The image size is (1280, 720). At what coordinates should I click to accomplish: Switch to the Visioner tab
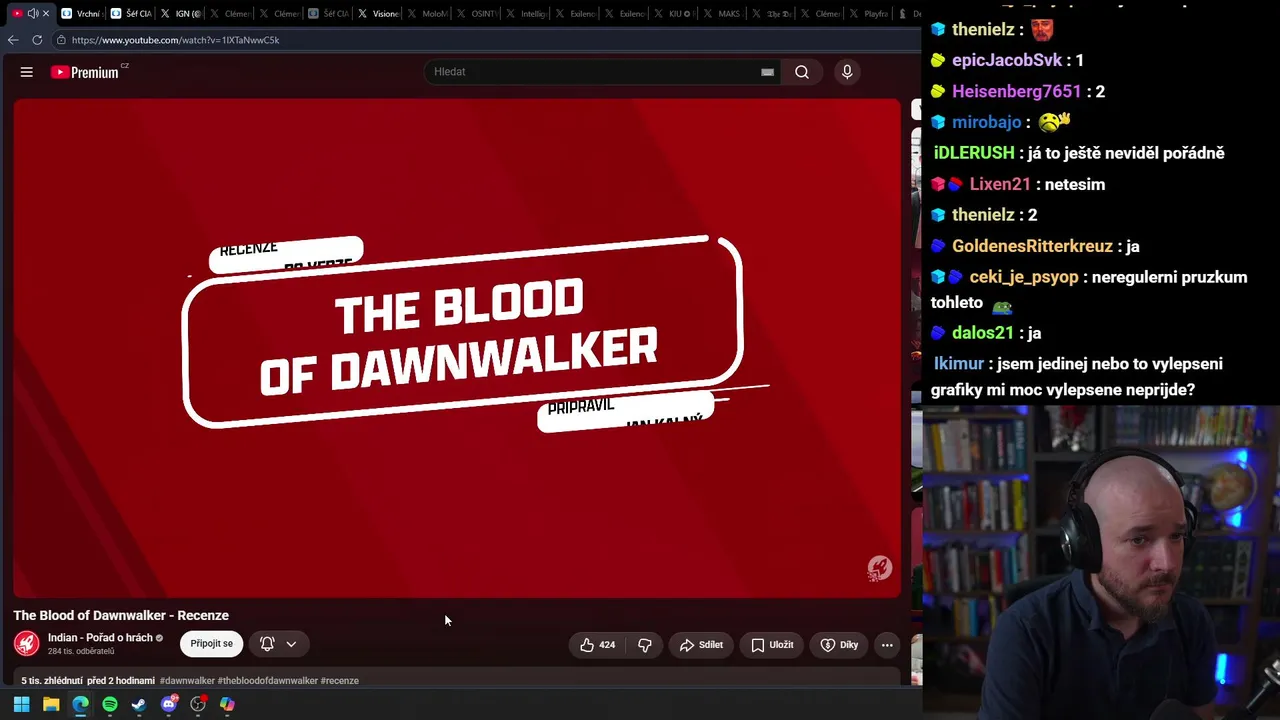(x=378, y=13)
